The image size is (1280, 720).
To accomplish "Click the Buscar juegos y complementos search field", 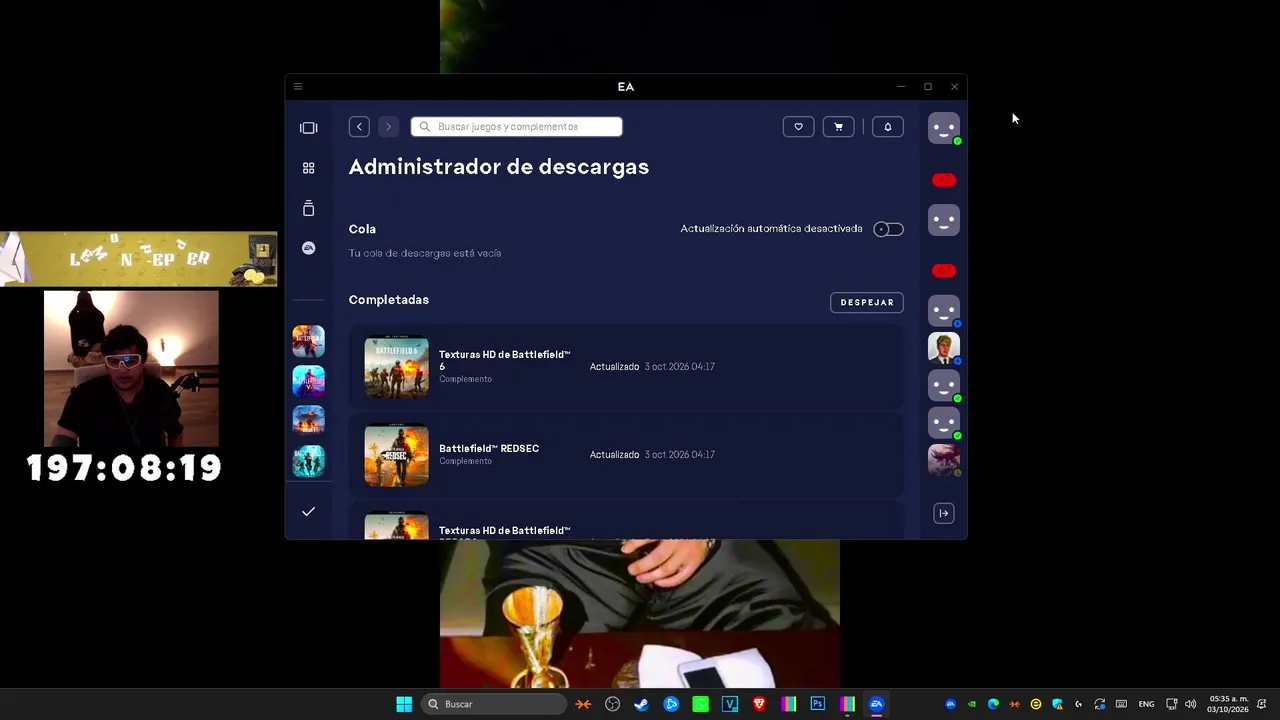I will coord(516,127).
